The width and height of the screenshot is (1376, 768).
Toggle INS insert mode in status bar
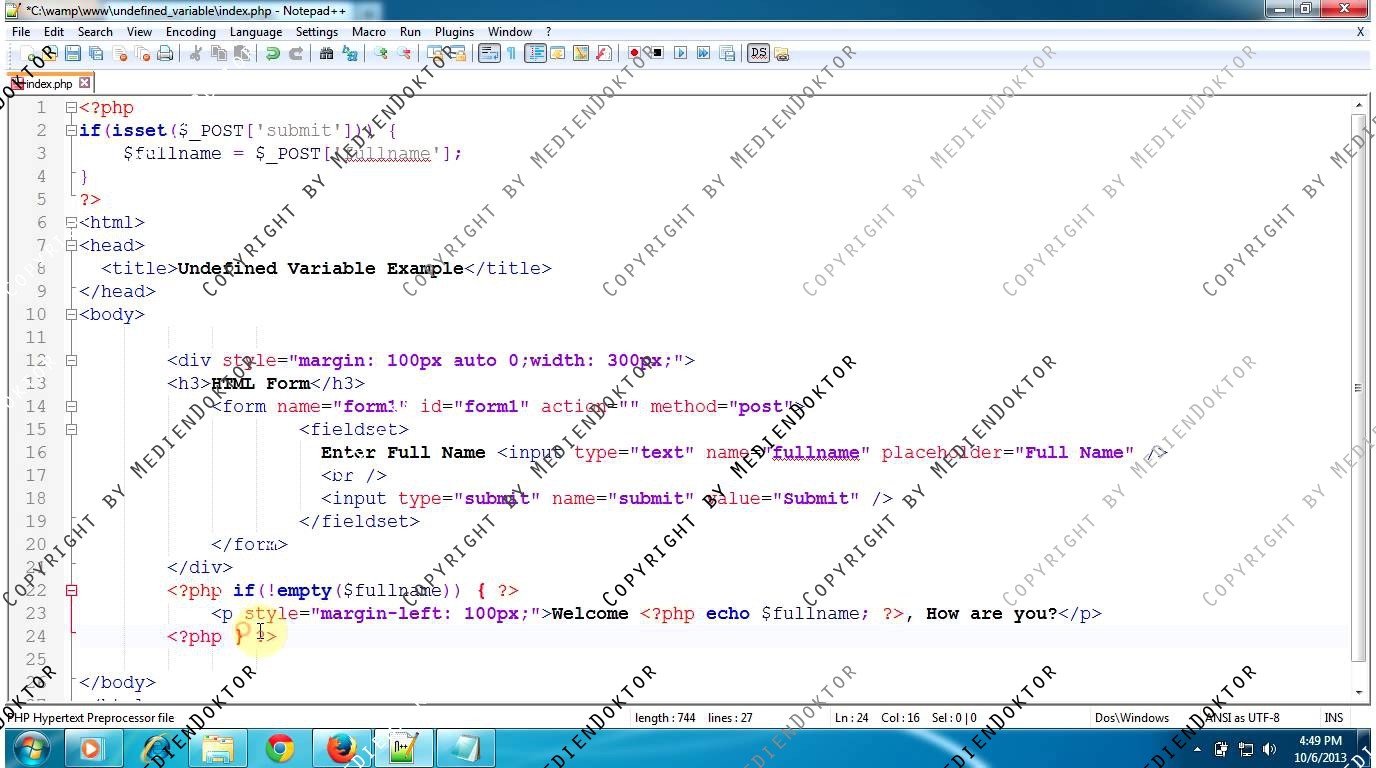coord(1333,717)
